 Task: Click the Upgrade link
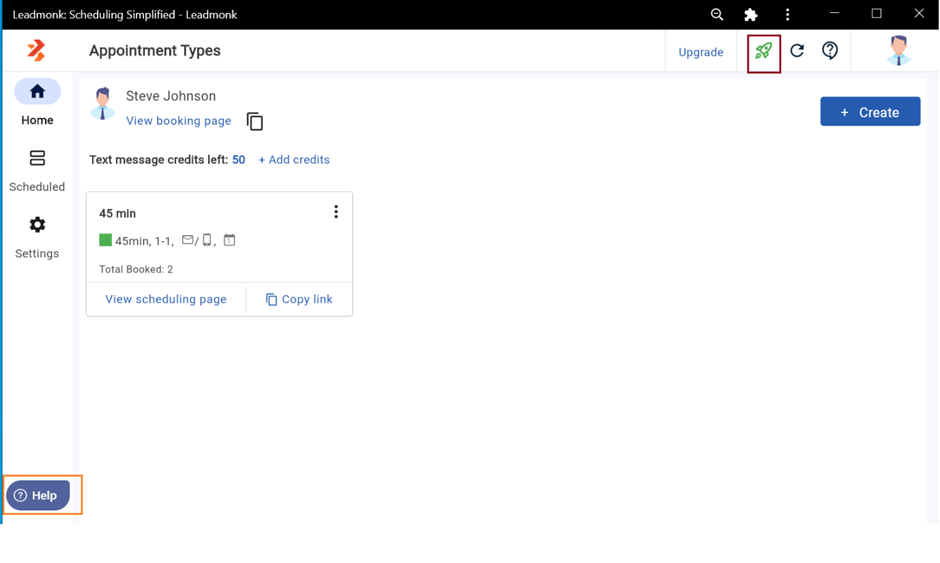[701, 52]
